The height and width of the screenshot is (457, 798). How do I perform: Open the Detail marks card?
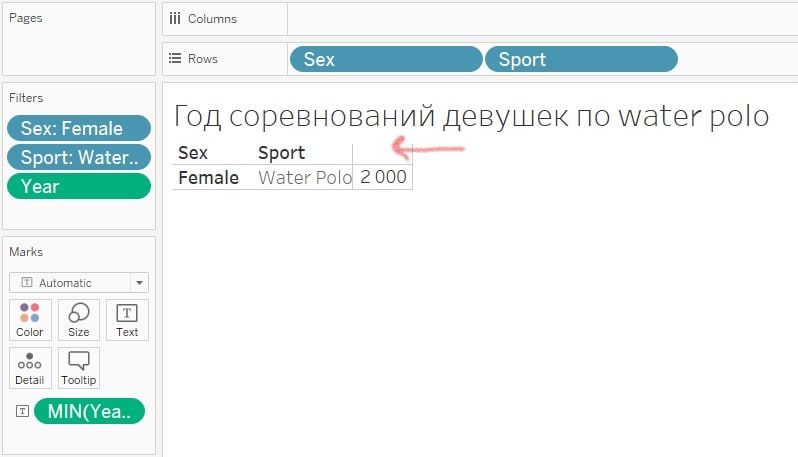point(30,368)
